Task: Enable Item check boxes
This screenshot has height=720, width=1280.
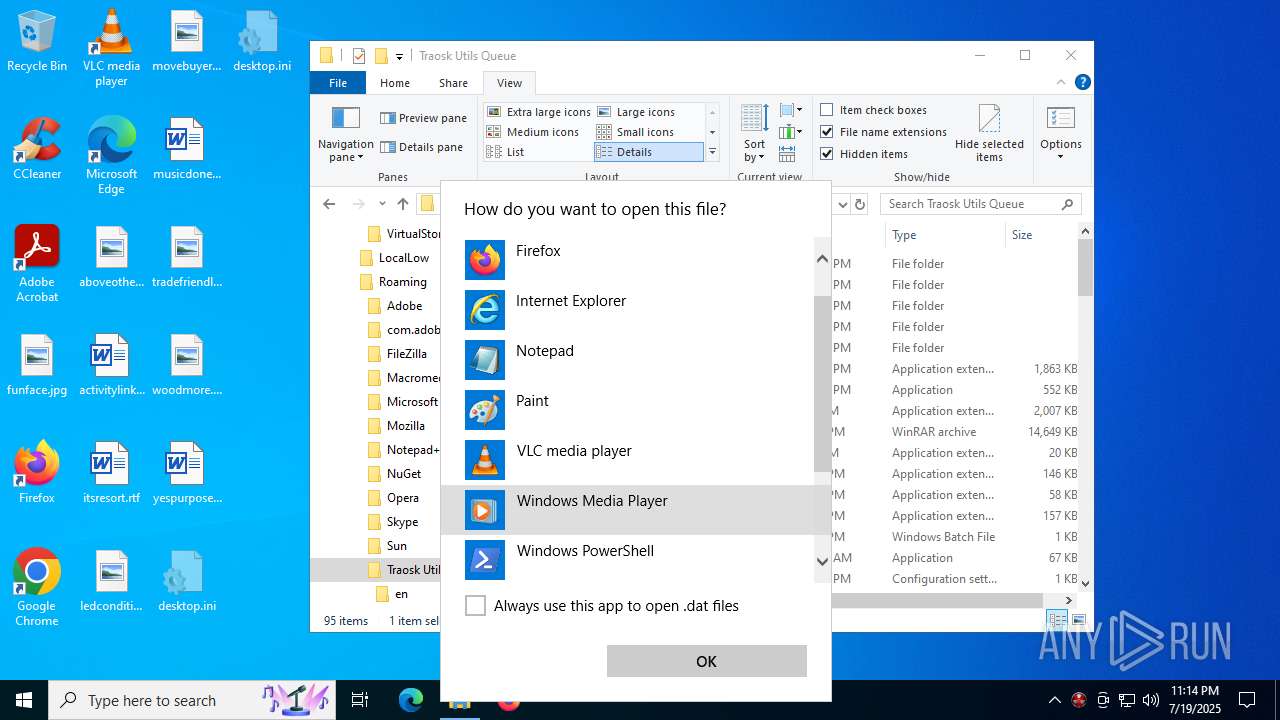Action: click(827, 110)
